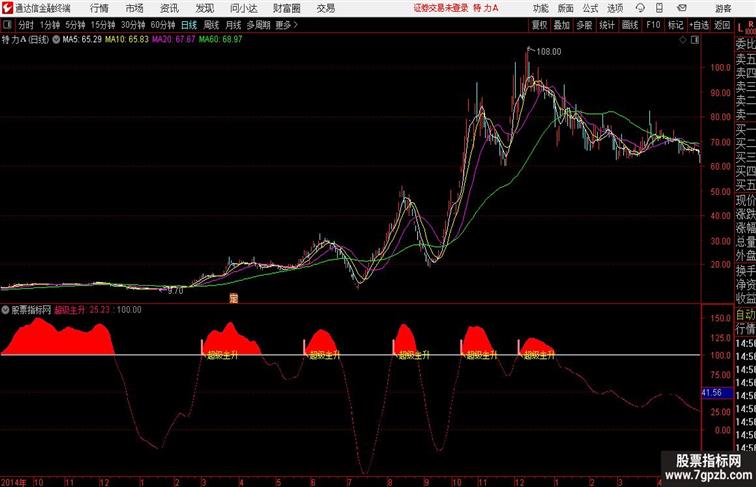Image resolution: width=756 pixels, height=487 pixels.
Task: Click the 证券交易未登录 login status link
Action: coord(441,8)
